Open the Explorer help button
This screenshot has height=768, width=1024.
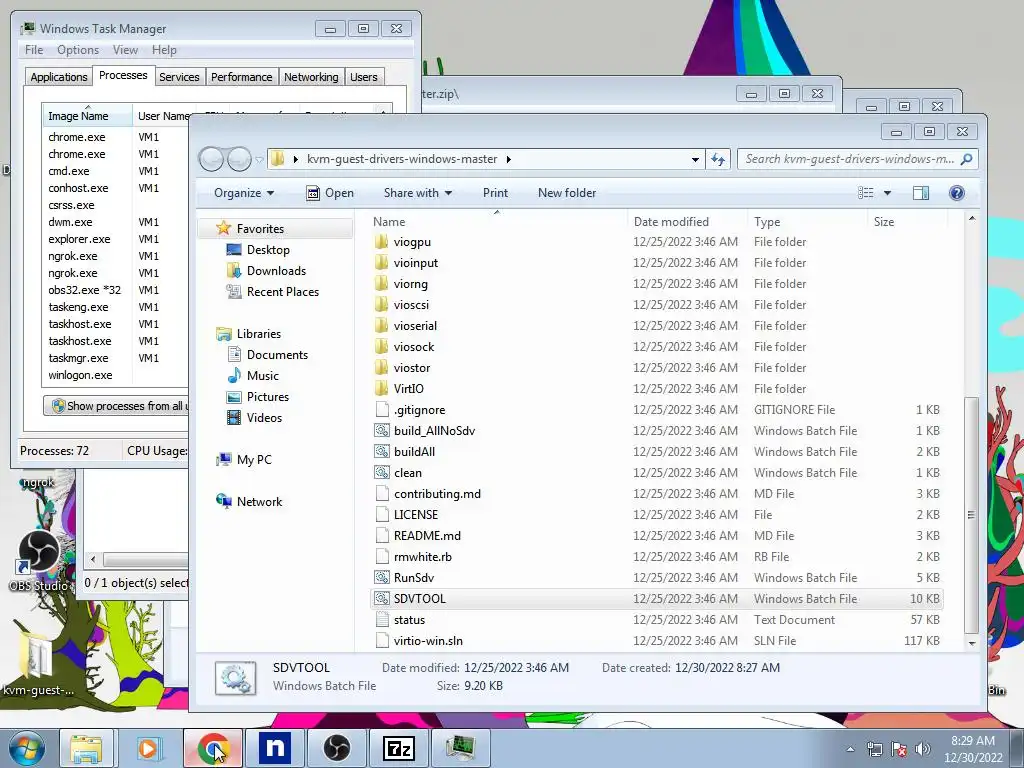957,193
